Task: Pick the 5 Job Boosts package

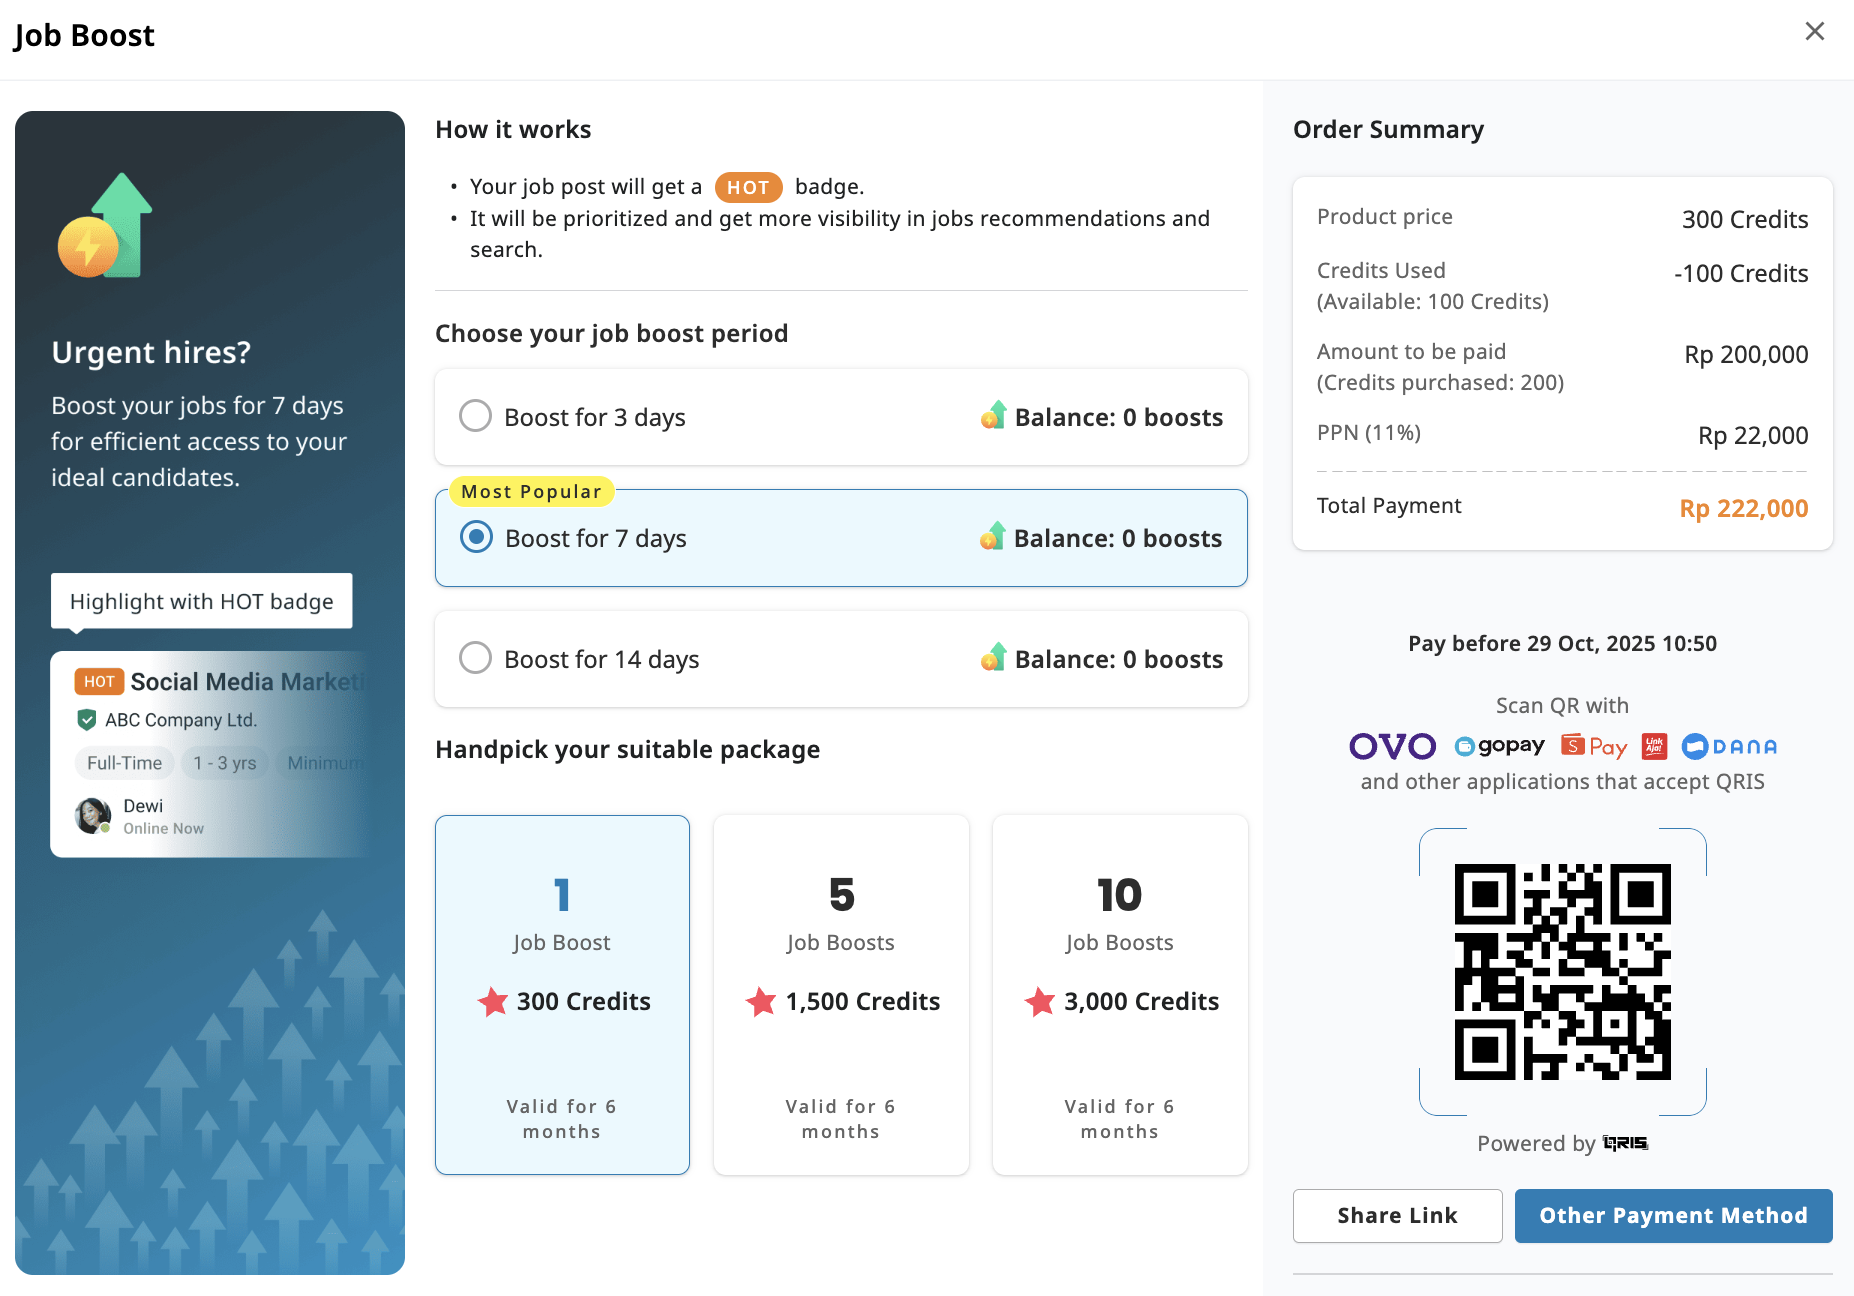Action: (840, 994)
